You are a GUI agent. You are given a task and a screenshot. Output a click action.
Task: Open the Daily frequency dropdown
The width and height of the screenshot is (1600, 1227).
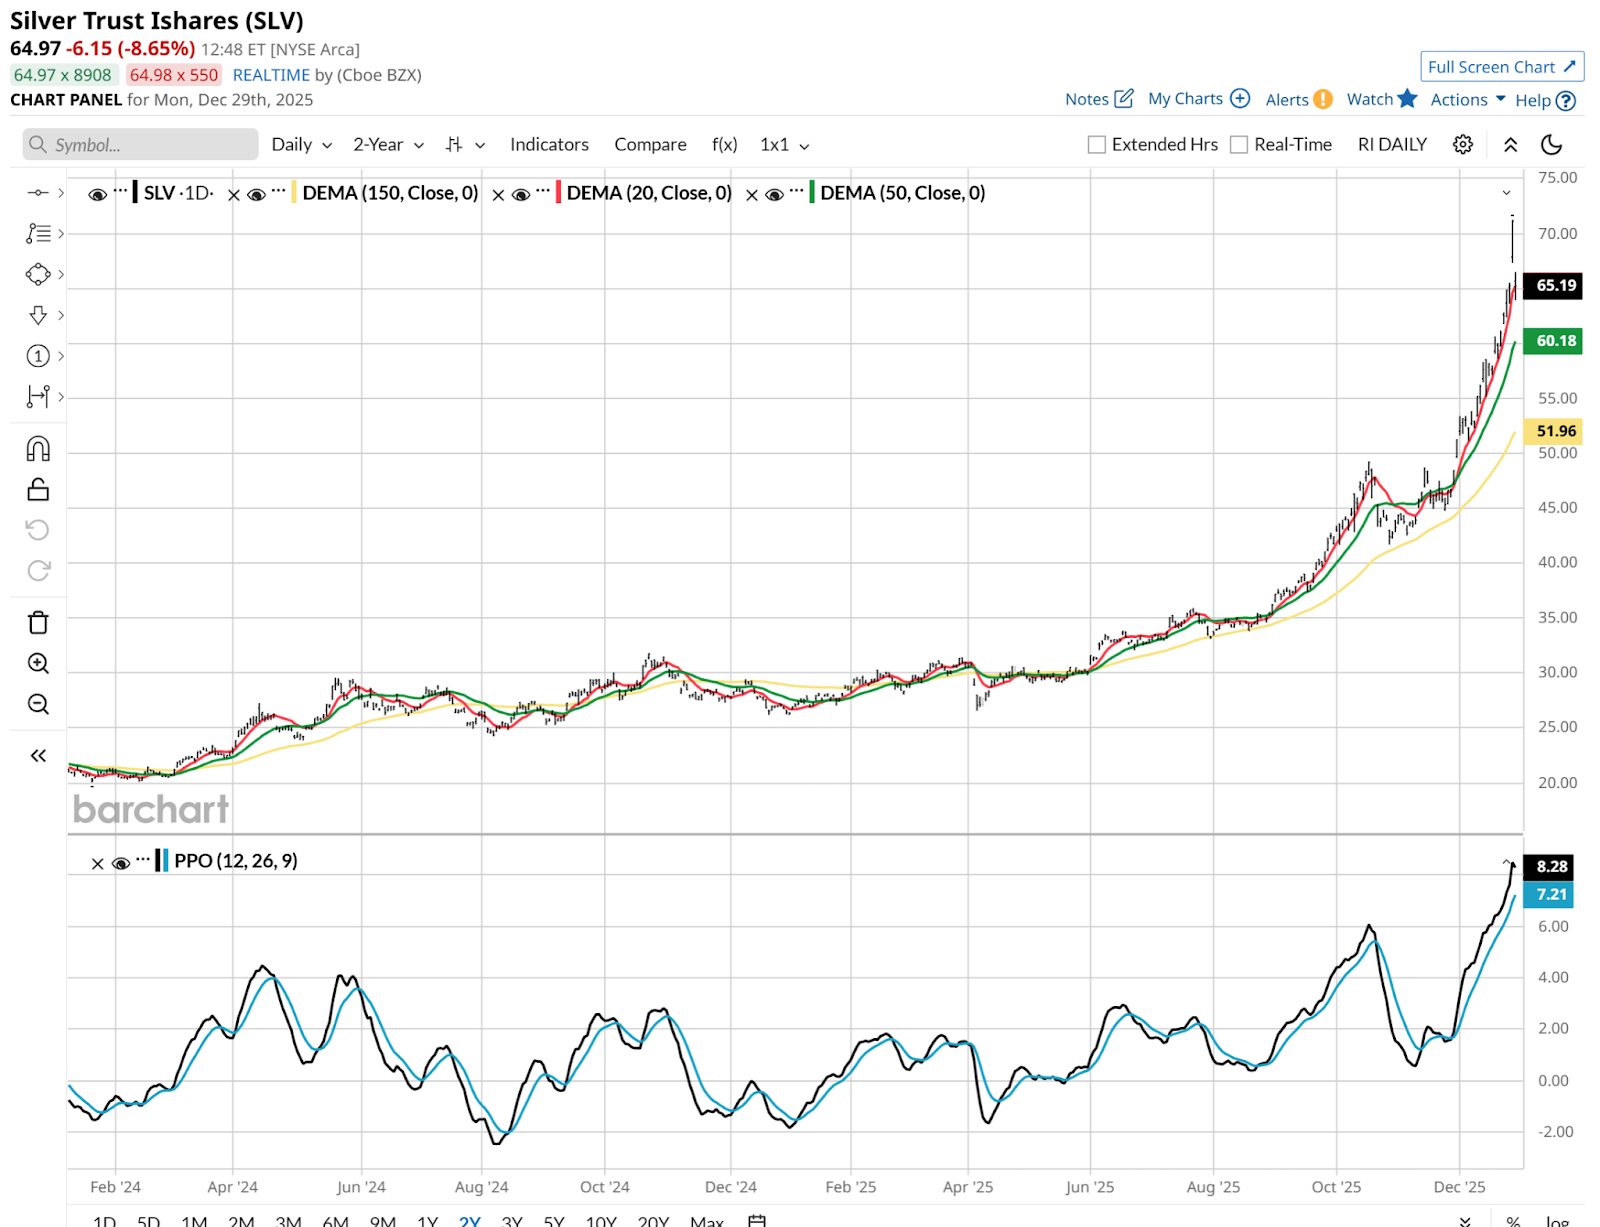301,145
